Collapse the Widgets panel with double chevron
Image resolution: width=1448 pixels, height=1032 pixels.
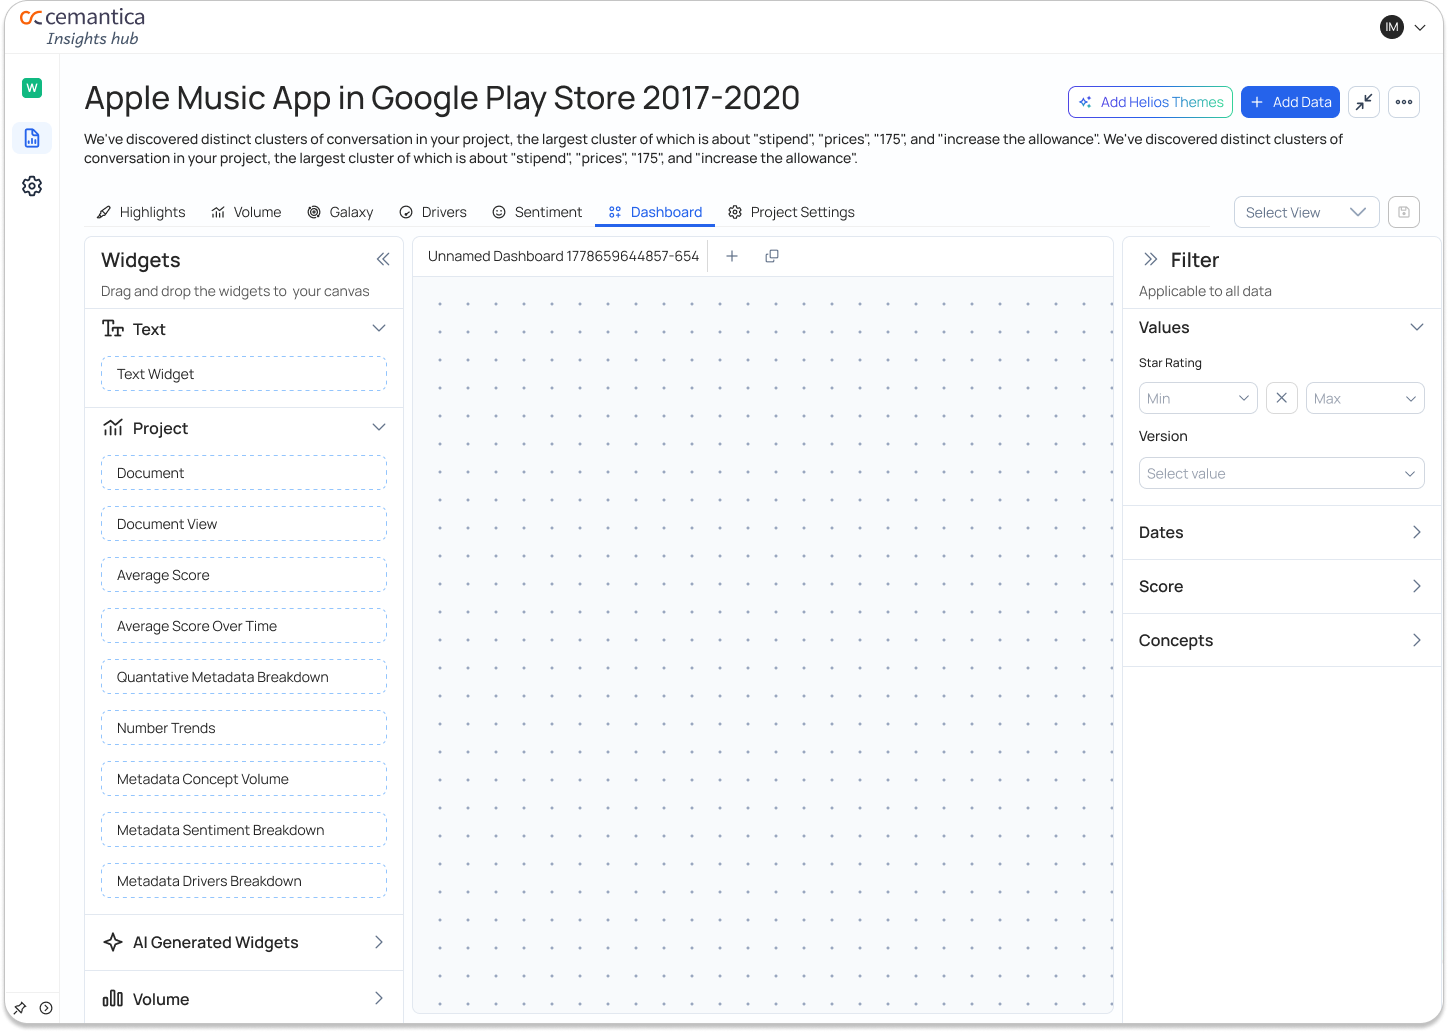coord(383,260)
